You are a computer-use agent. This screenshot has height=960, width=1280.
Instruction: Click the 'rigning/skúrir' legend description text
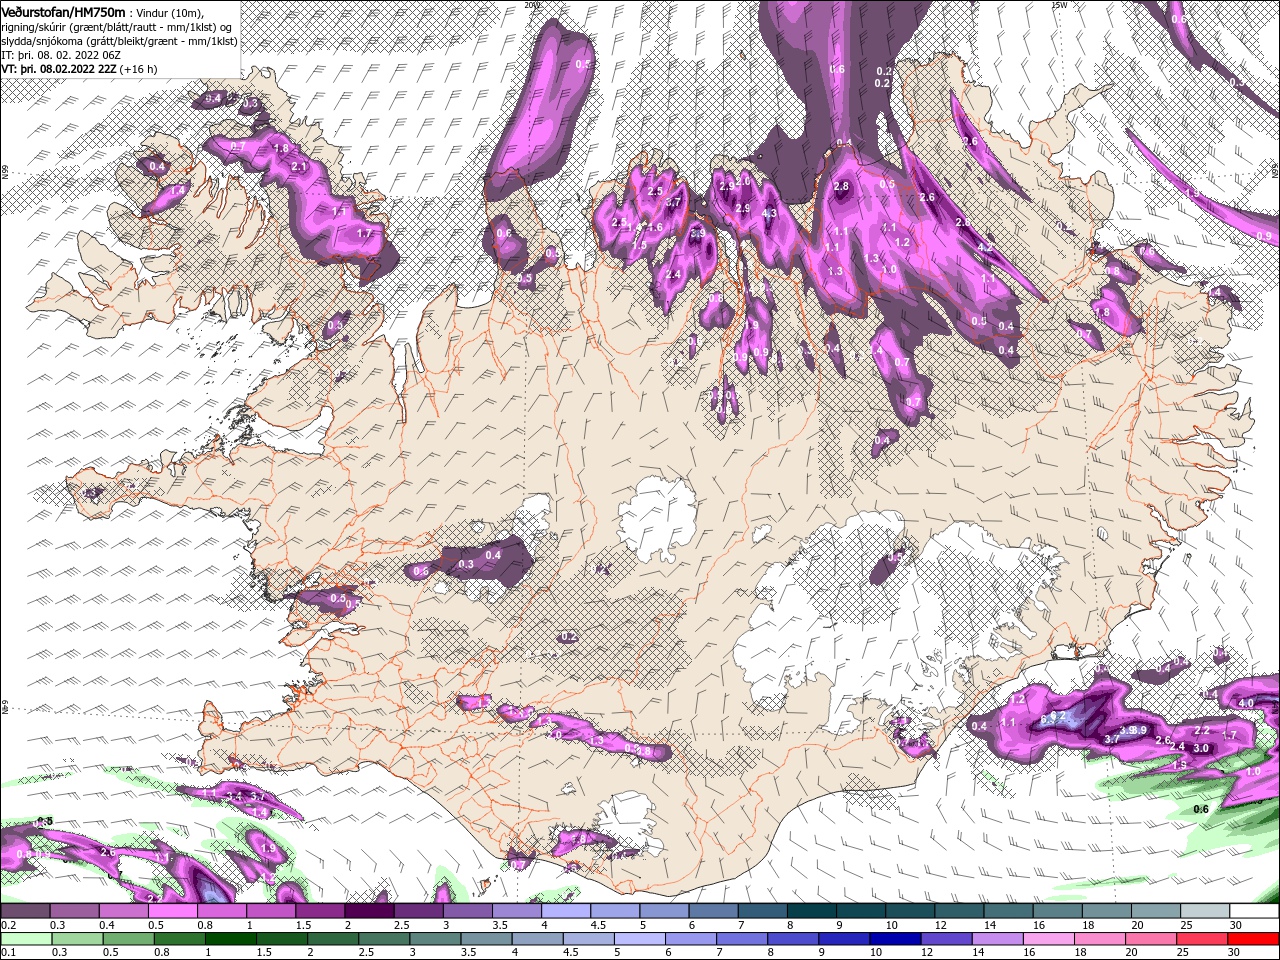[x=35, y=26]
